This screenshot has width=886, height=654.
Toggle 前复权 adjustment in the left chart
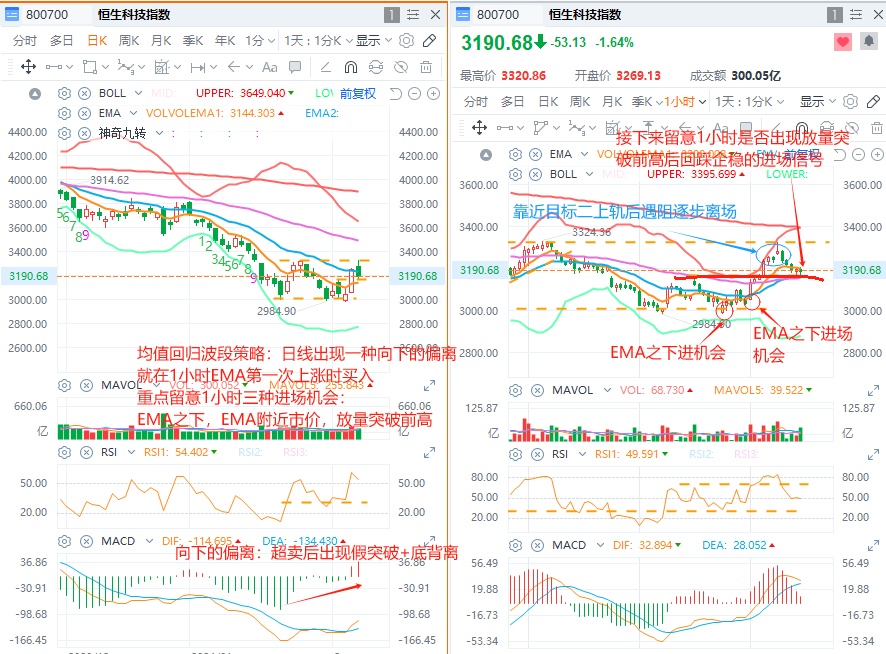click(357, 93)
